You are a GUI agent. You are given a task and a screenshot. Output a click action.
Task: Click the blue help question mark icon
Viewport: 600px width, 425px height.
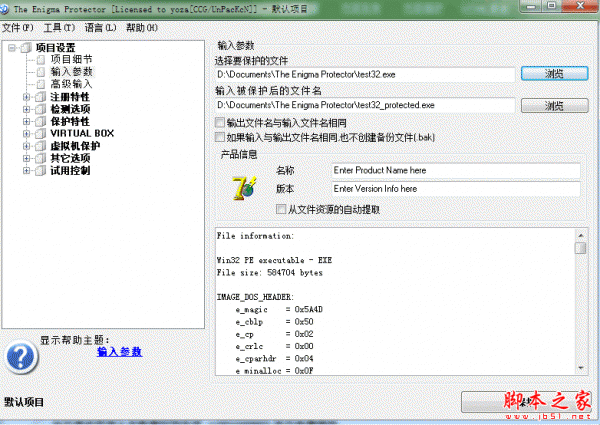pyautogui.click(x=21, y=357)
